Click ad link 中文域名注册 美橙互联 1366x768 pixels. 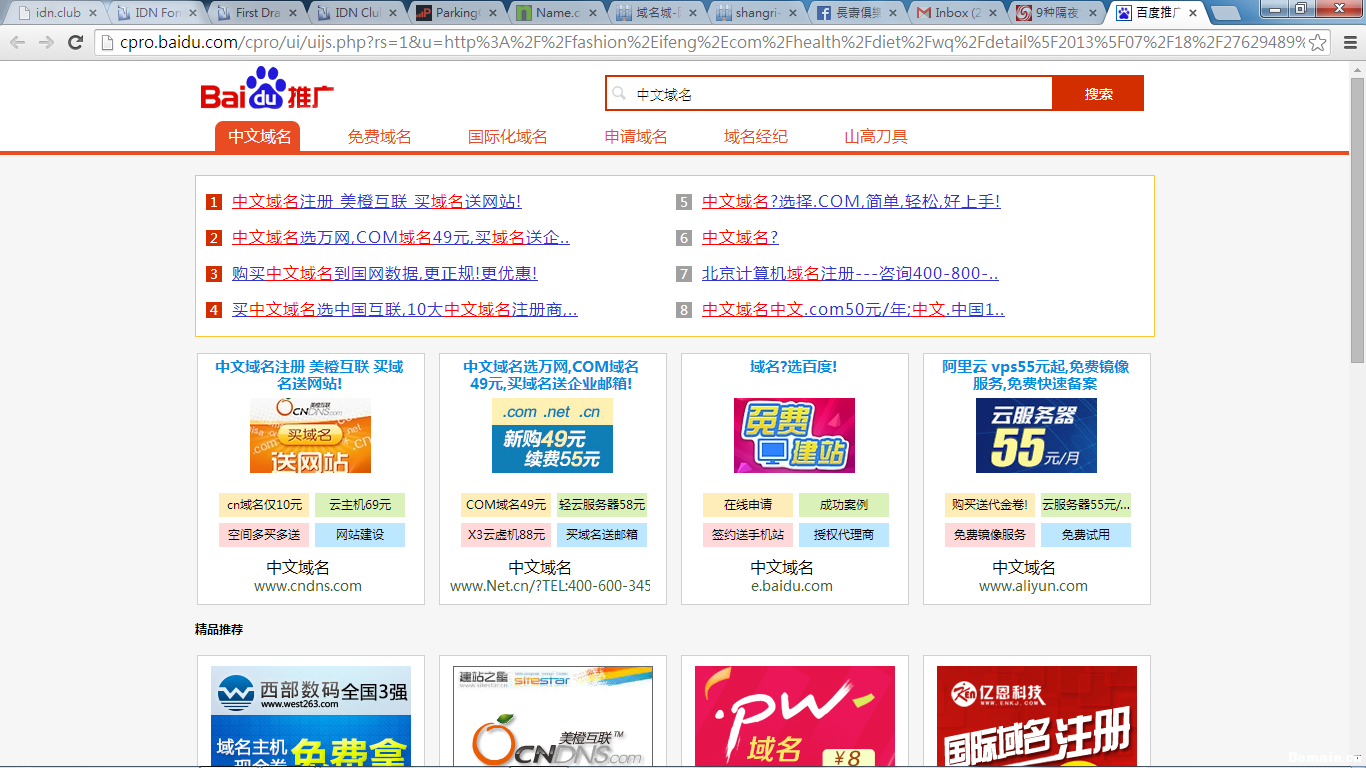(376, 201)
